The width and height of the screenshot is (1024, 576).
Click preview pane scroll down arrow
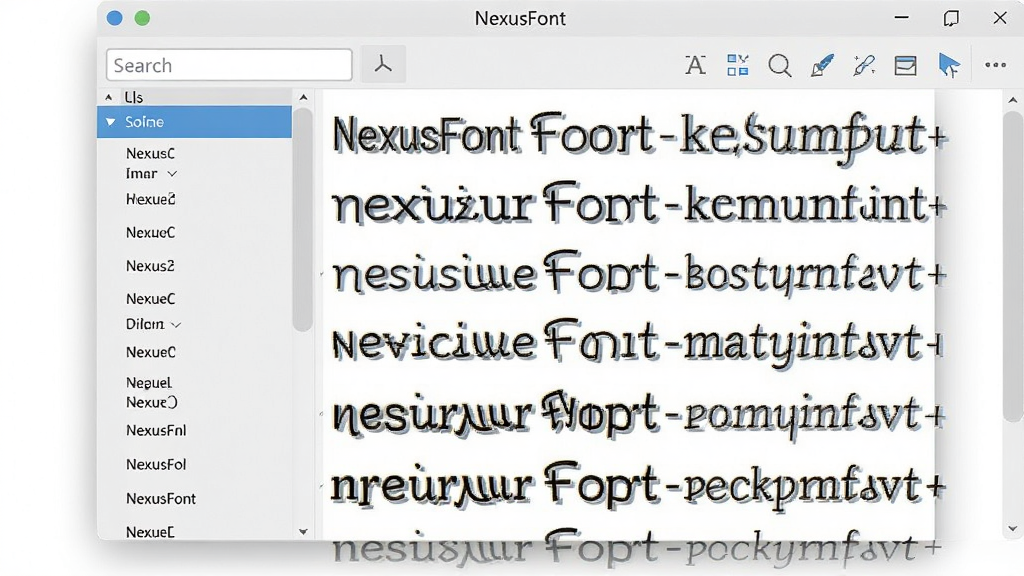pyautogui.click(x=1013, y=529)
